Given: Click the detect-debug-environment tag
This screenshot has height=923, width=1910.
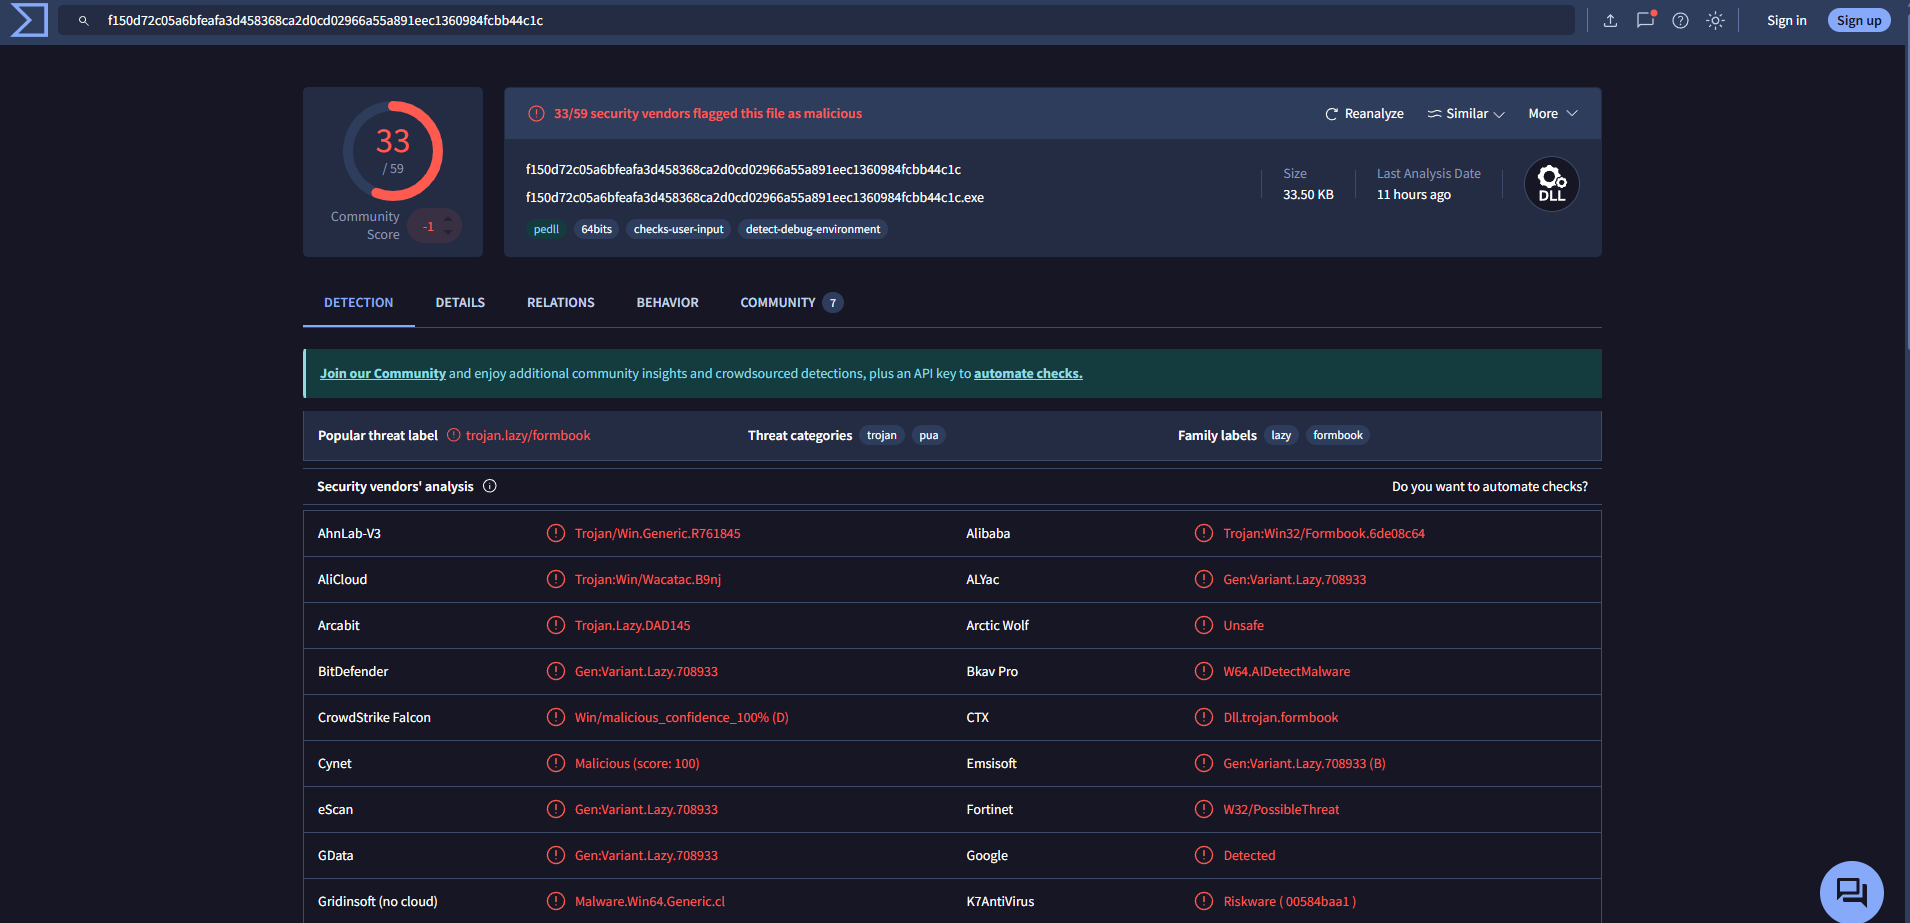Looking at the screenshot, I should click(813, 229).
